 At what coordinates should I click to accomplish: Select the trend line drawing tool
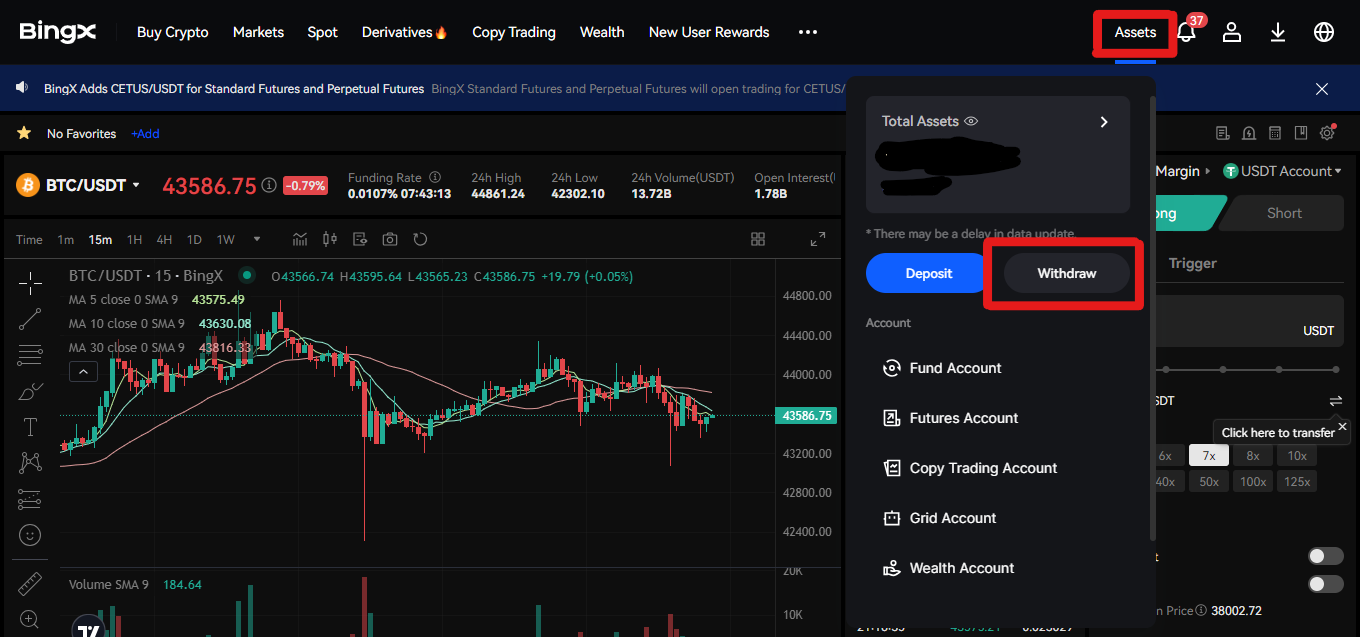[x=30, y=319]
